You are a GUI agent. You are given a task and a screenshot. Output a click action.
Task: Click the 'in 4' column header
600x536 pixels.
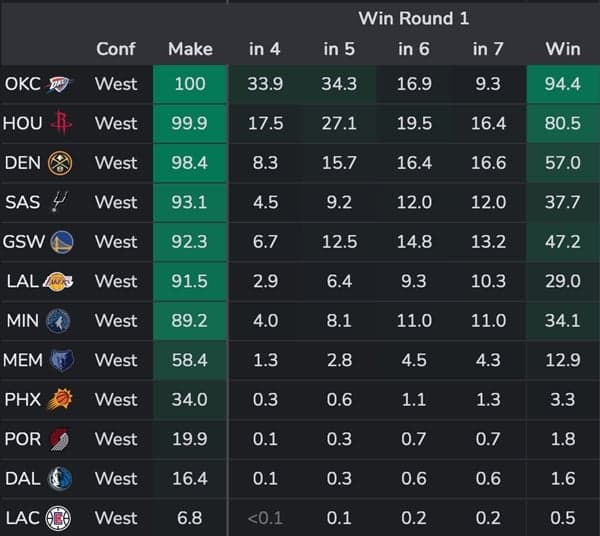(x=264, y=49)
